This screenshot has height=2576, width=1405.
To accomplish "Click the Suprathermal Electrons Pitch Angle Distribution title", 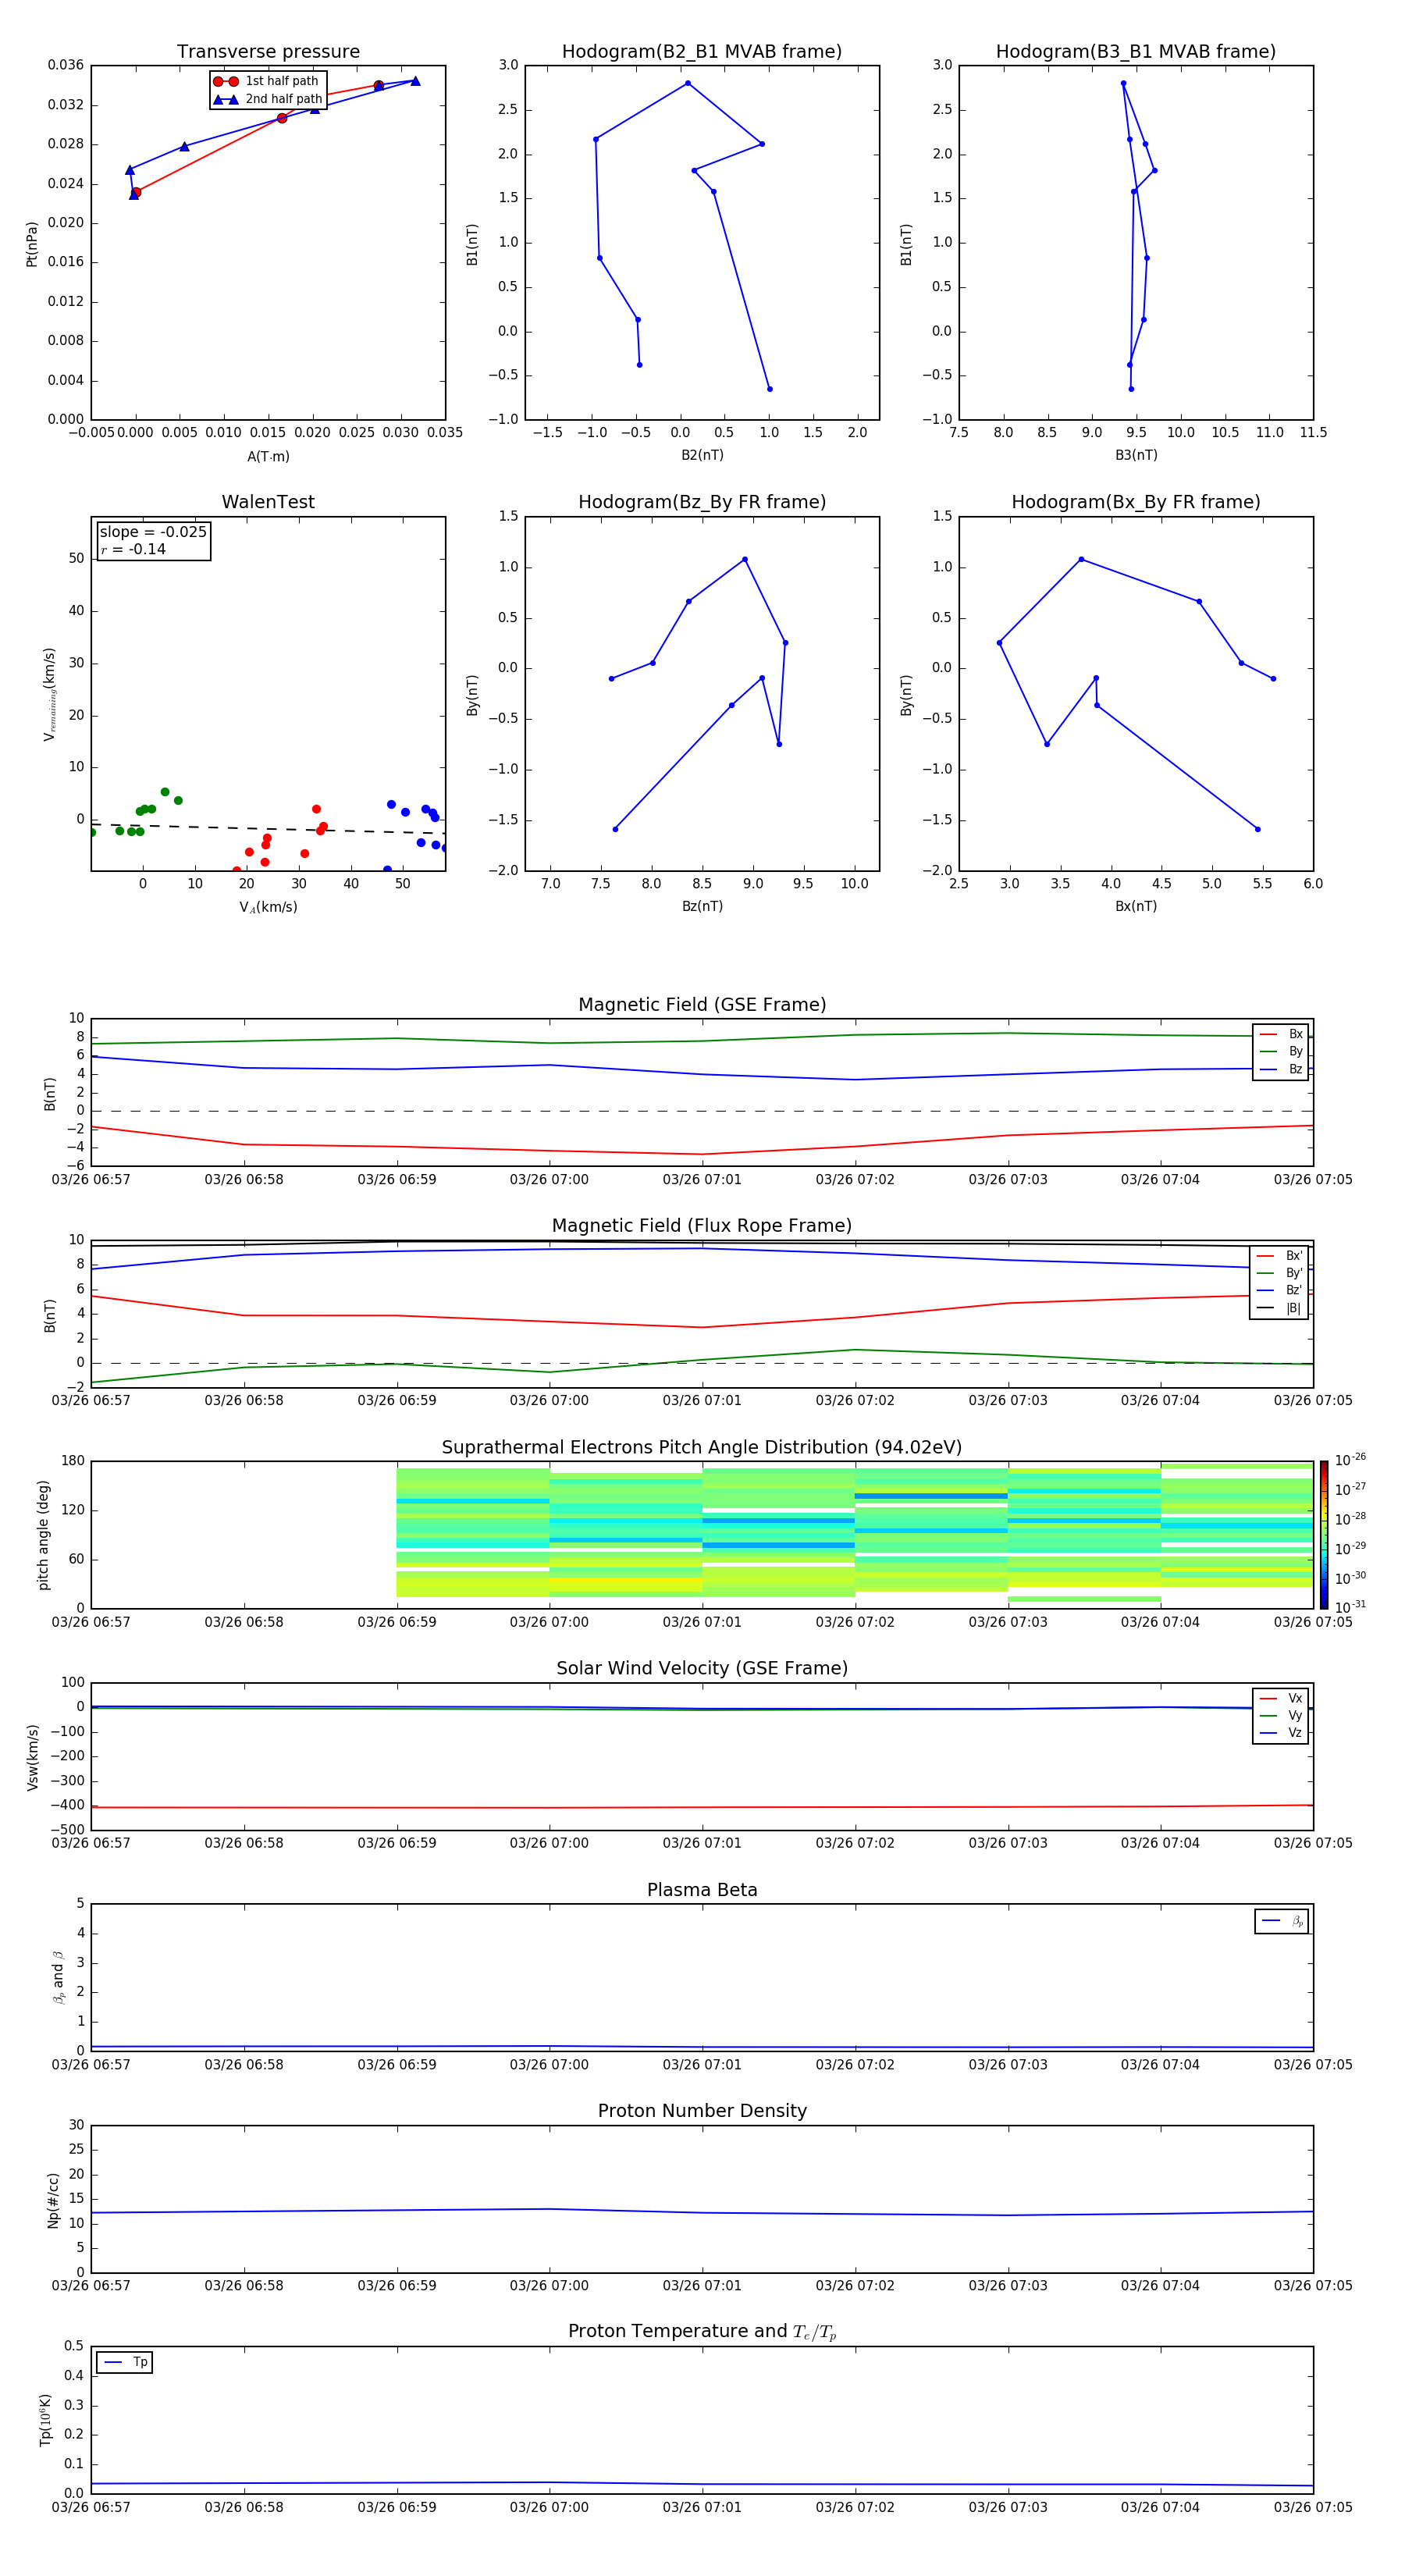I will (x=702, y=1448).
